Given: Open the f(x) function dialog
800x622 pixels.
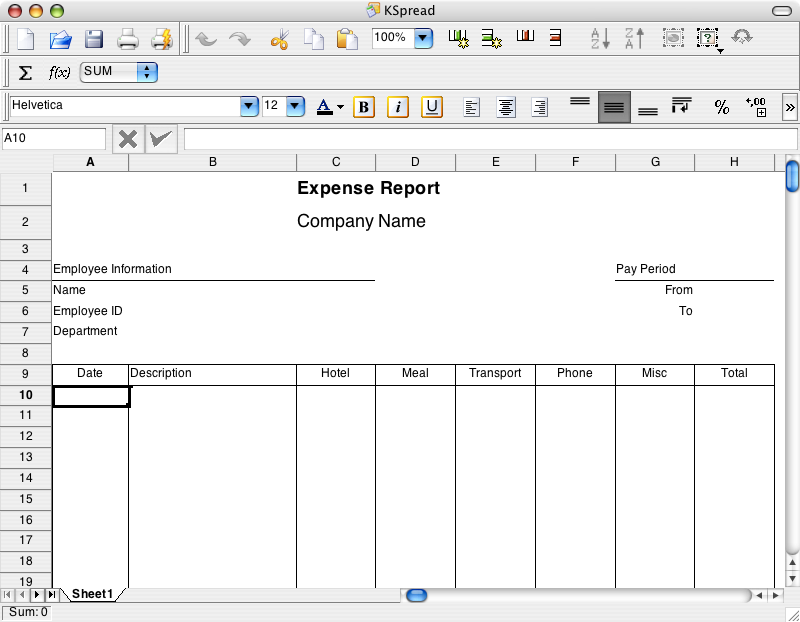Looking at the screenshot, I should [x=59, y=72].
